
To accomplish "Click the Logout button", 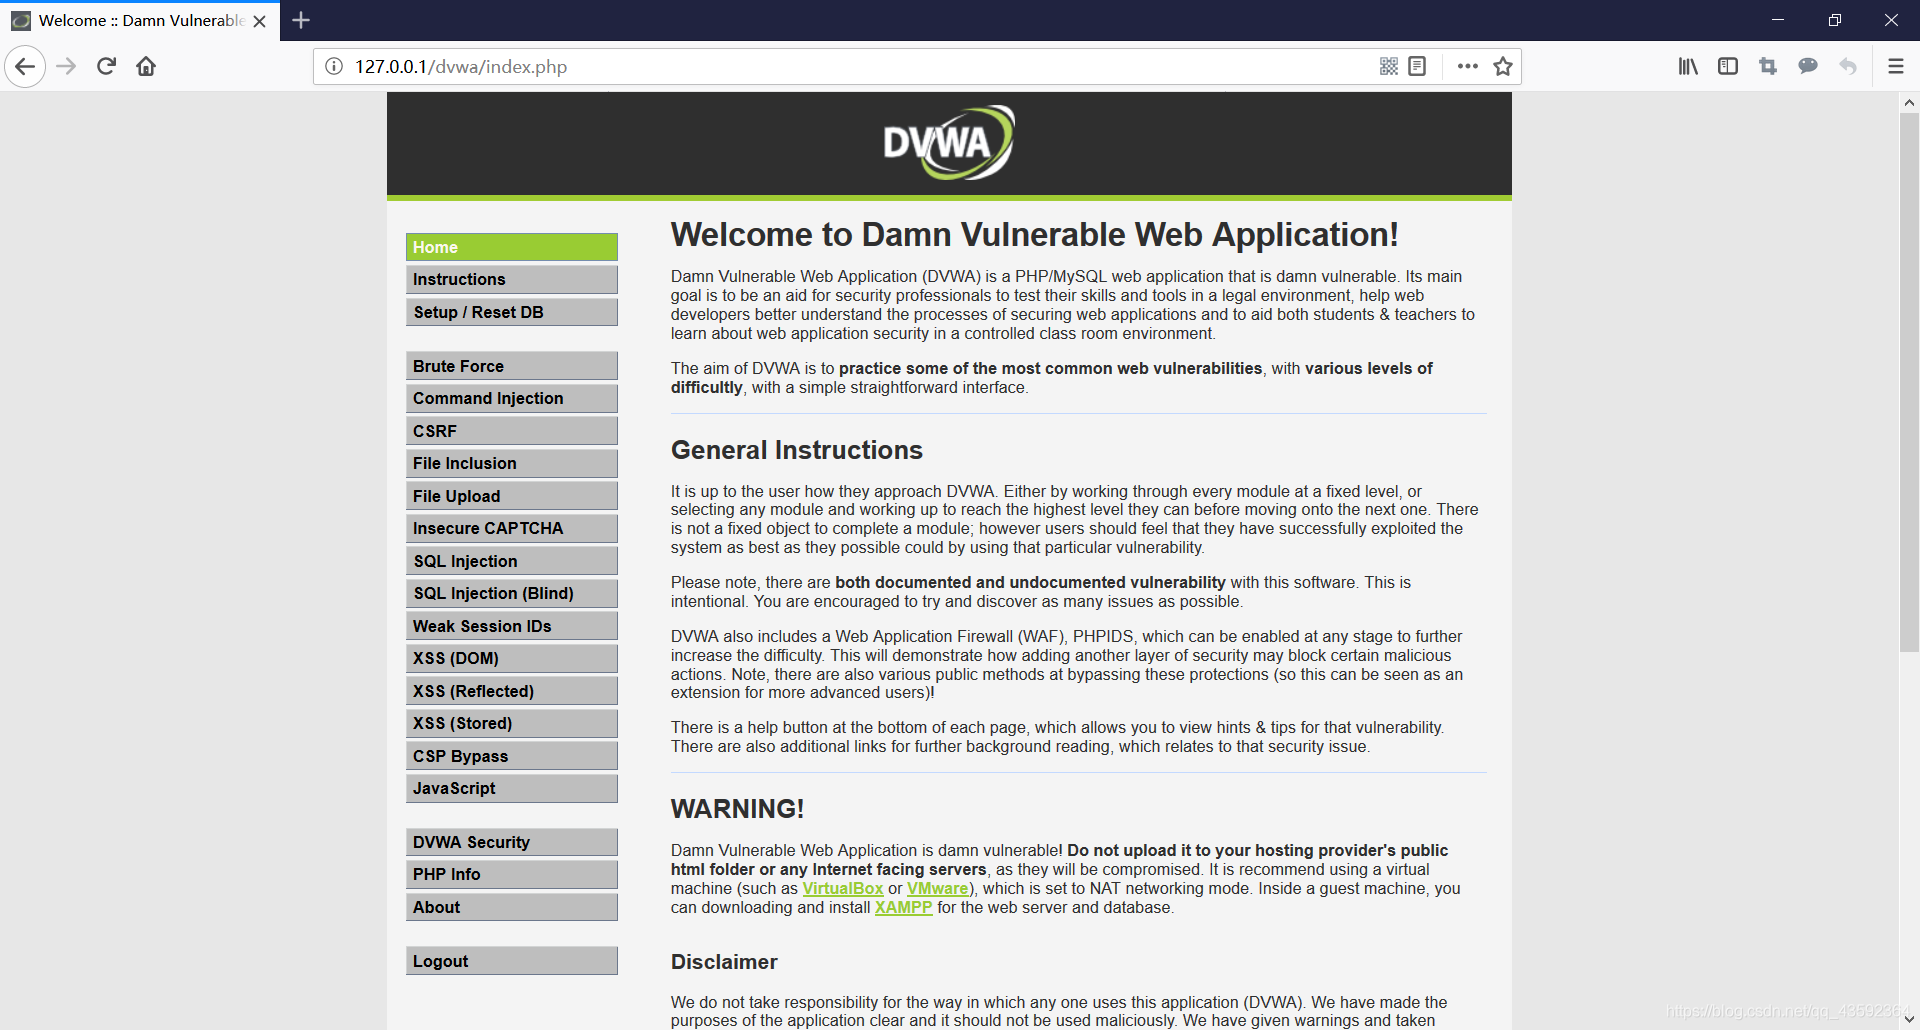I will click(x=512, y=961).
